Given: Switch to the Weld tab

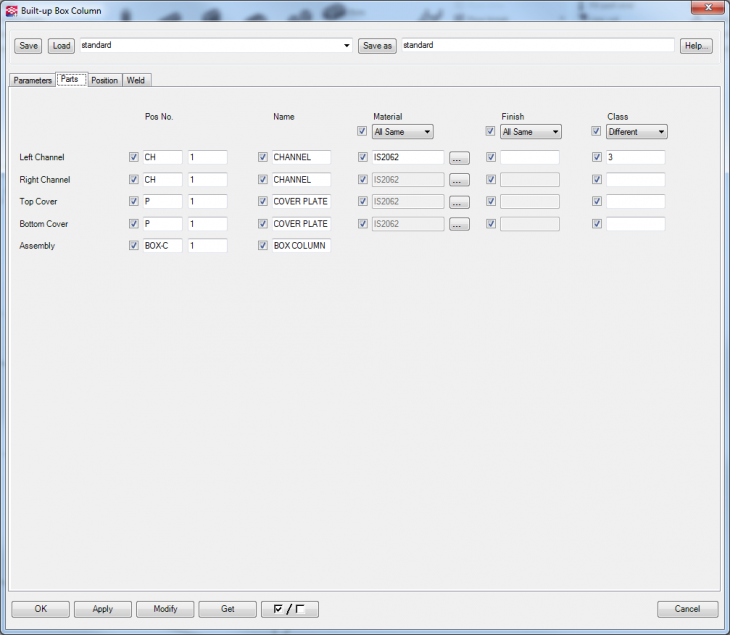Looking at the screenshot, I should pyautogui.click(x=136, y=80).
